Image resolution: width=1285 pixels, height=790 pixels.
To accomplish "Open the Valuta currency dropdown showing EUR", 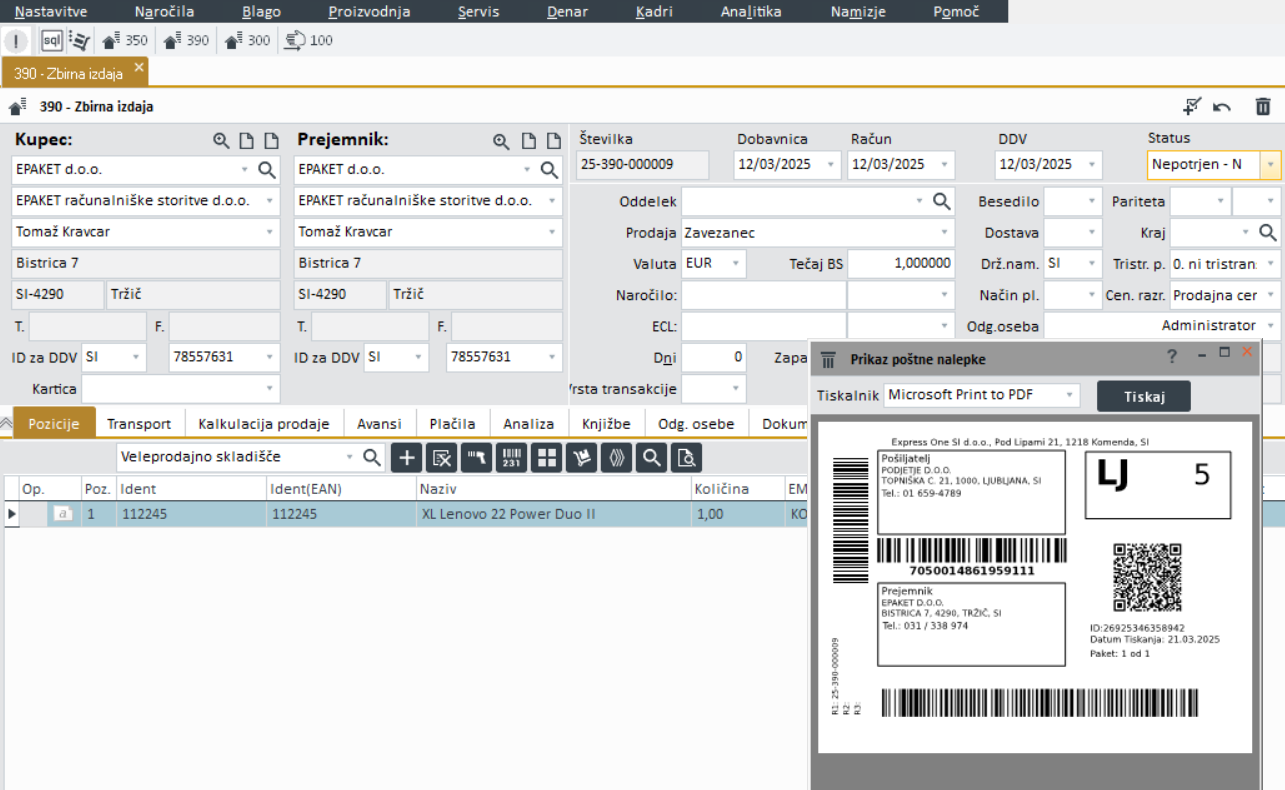I will coord(734,263).
